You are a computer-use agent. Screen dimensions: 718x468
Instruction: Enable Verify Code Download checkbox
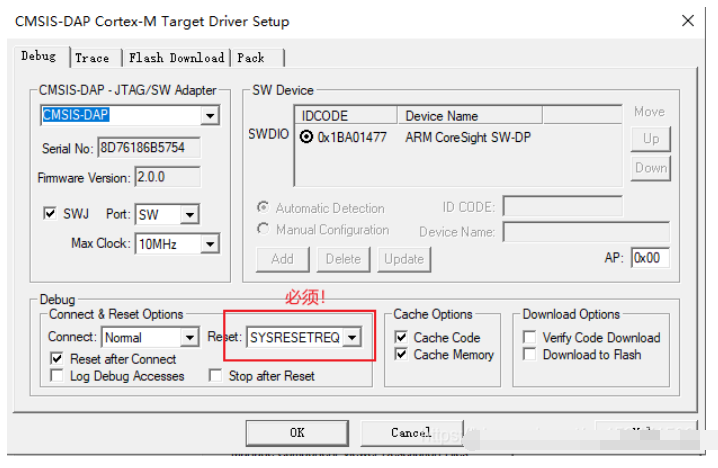tap(530, 337)
